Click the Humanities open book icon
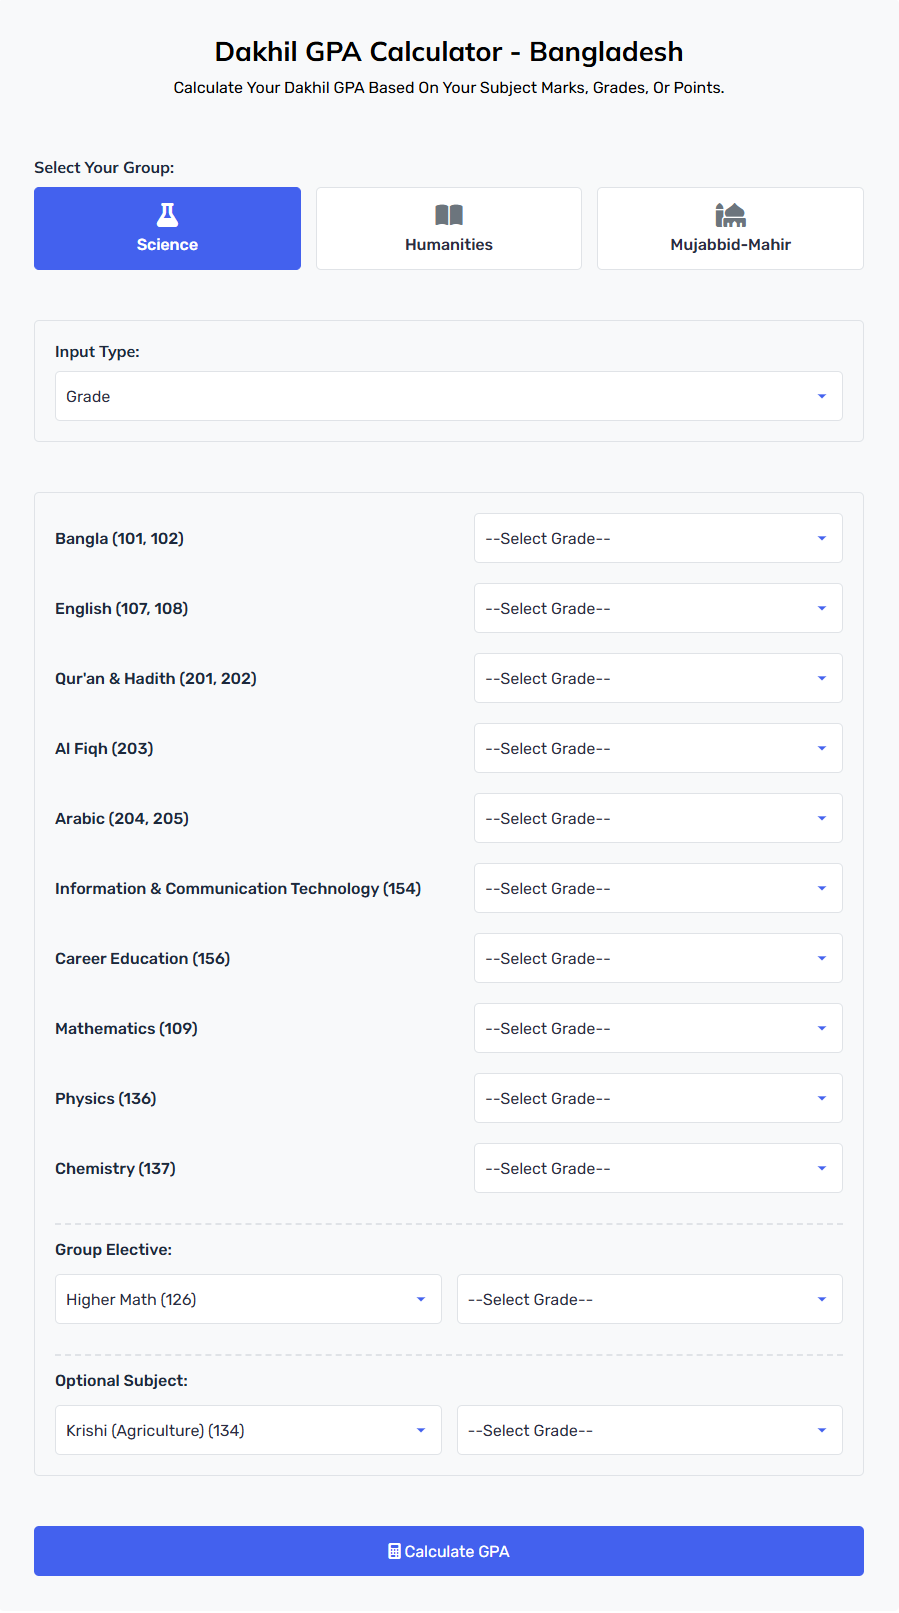Screen dimensions: 899x1613 (x=449, y=215)
